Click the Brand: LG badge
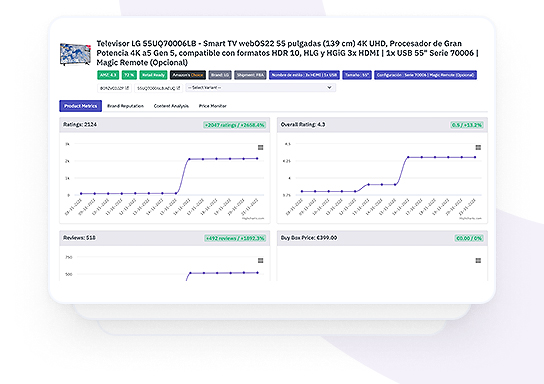The height and width of the screenshot is (384, 544). coord(220,75)
